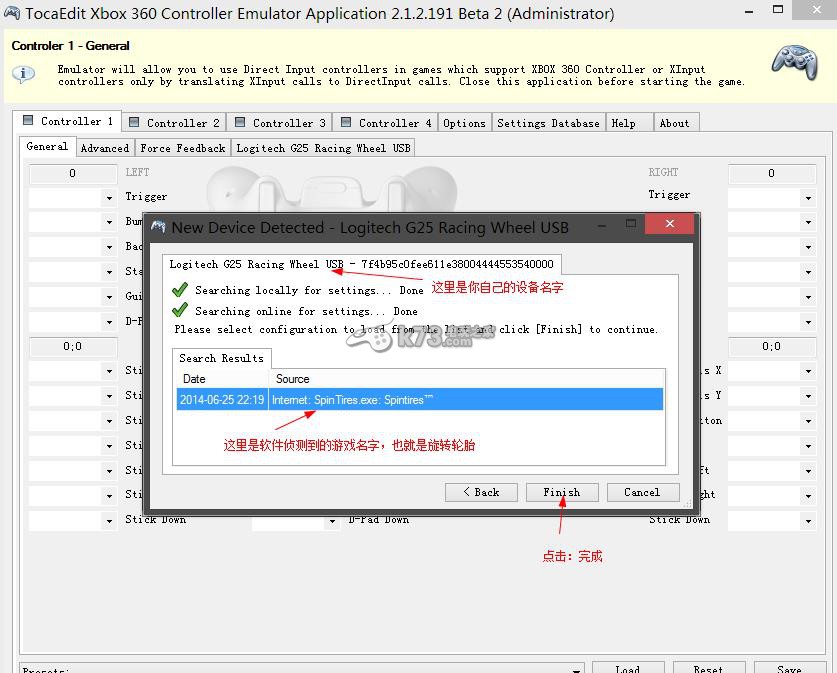Click the app icon in the main title bar
The width and height of the screenshot is (837, 673).
click(x=12, y=14)
